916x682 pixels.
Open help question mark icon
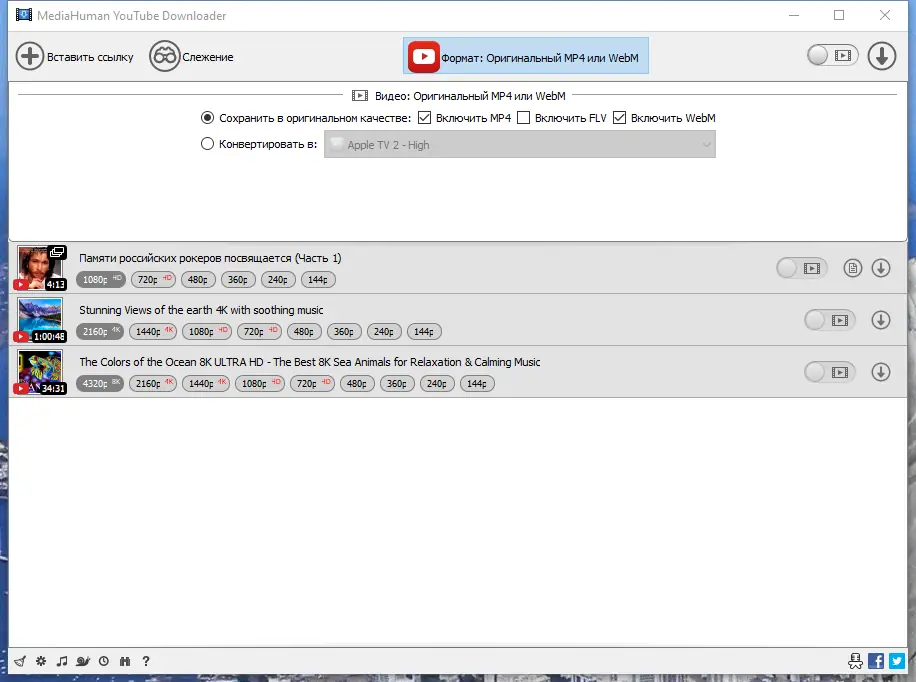tap(145, 661)
